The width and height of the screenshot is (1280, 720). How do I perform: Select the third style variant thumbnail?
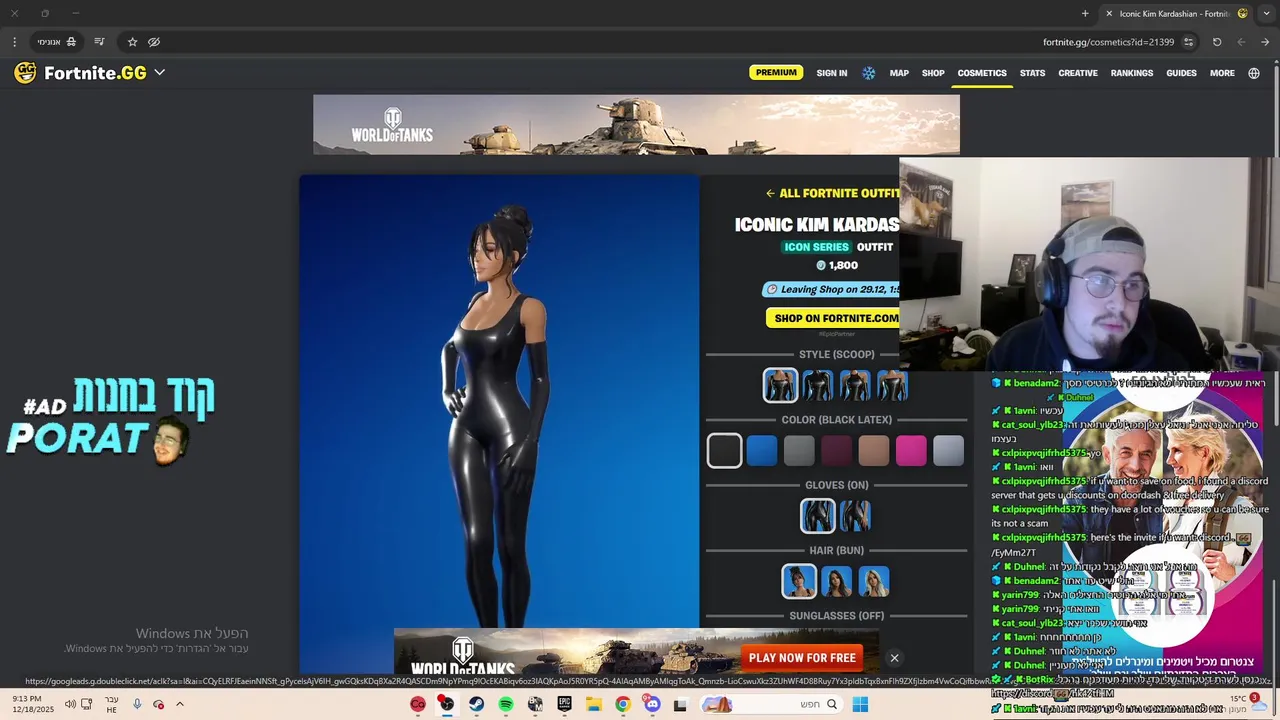pyautogui.click(x=855, y=385)
